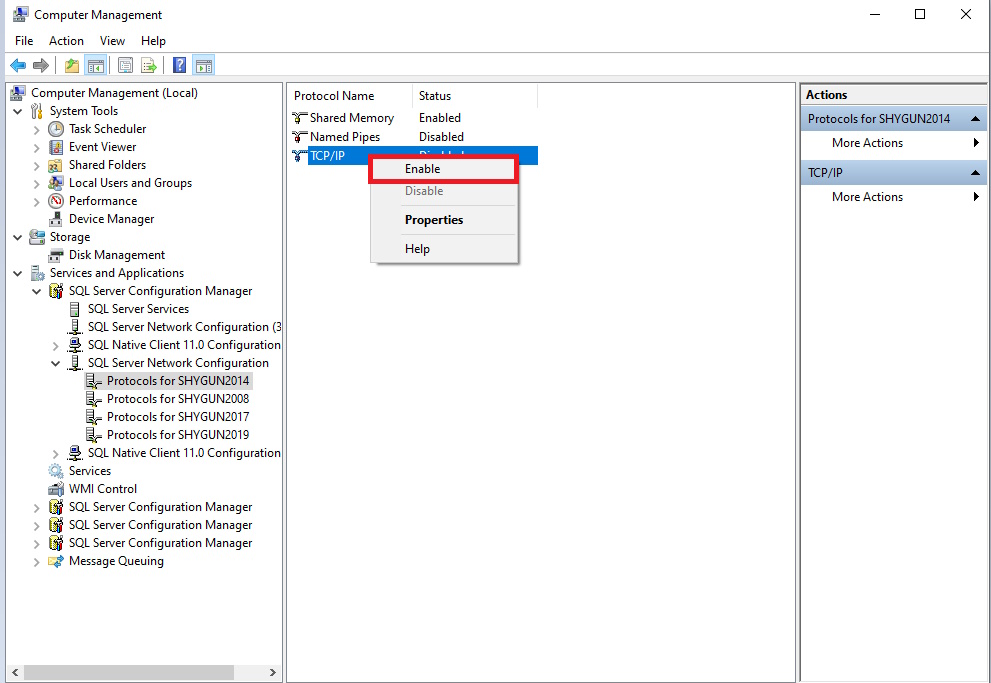Image resolution: width=991 pixels, height=683 pixels.
Task: Select the Protocols for SHYGUN2019 tree item
Action: tap(178, 435)
